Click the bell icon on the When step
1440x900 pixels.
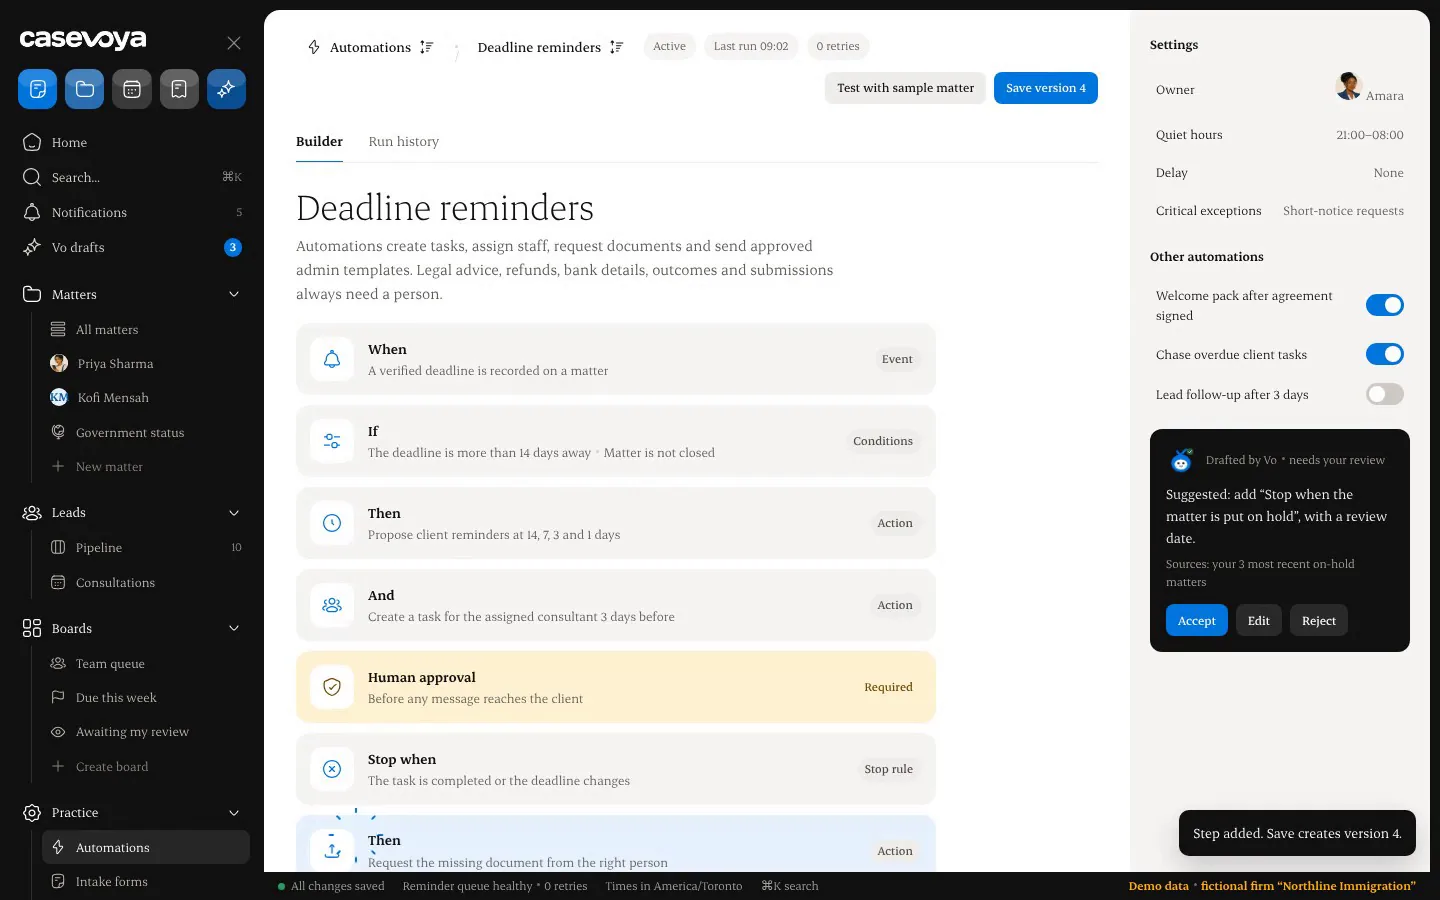click(x=332, y=359)
